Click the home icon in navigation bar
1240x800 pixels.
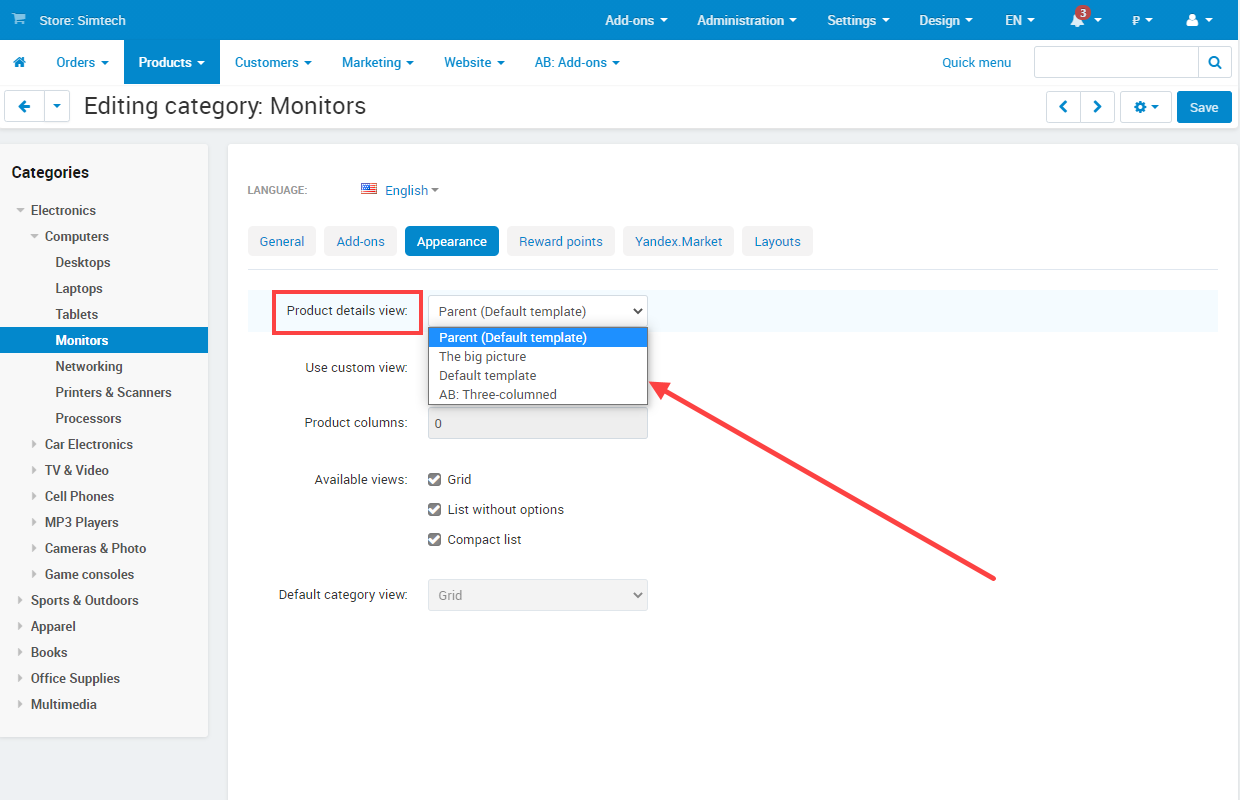[x=19, y=62]
